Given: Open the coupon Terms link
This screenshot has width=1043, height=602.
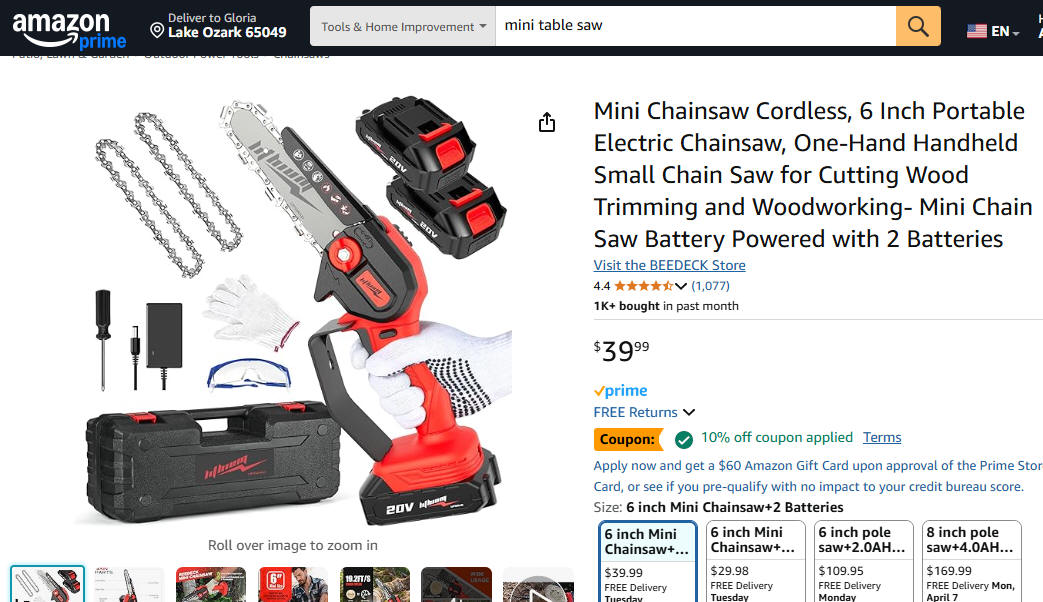Looking at the screenshot, I should click(x=882, y=437).
